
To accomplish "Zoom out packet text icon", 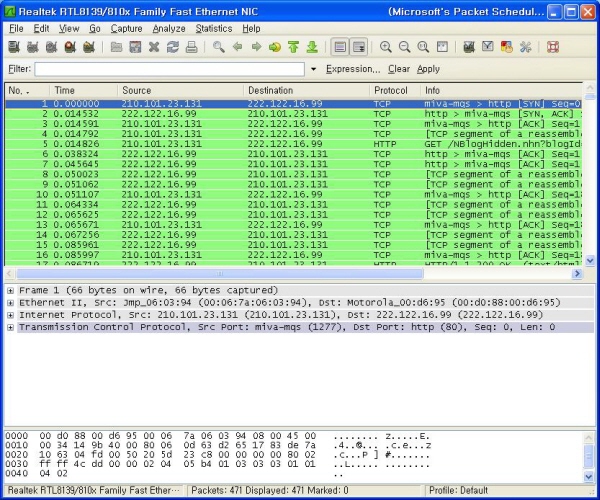I will click(404, 47).
